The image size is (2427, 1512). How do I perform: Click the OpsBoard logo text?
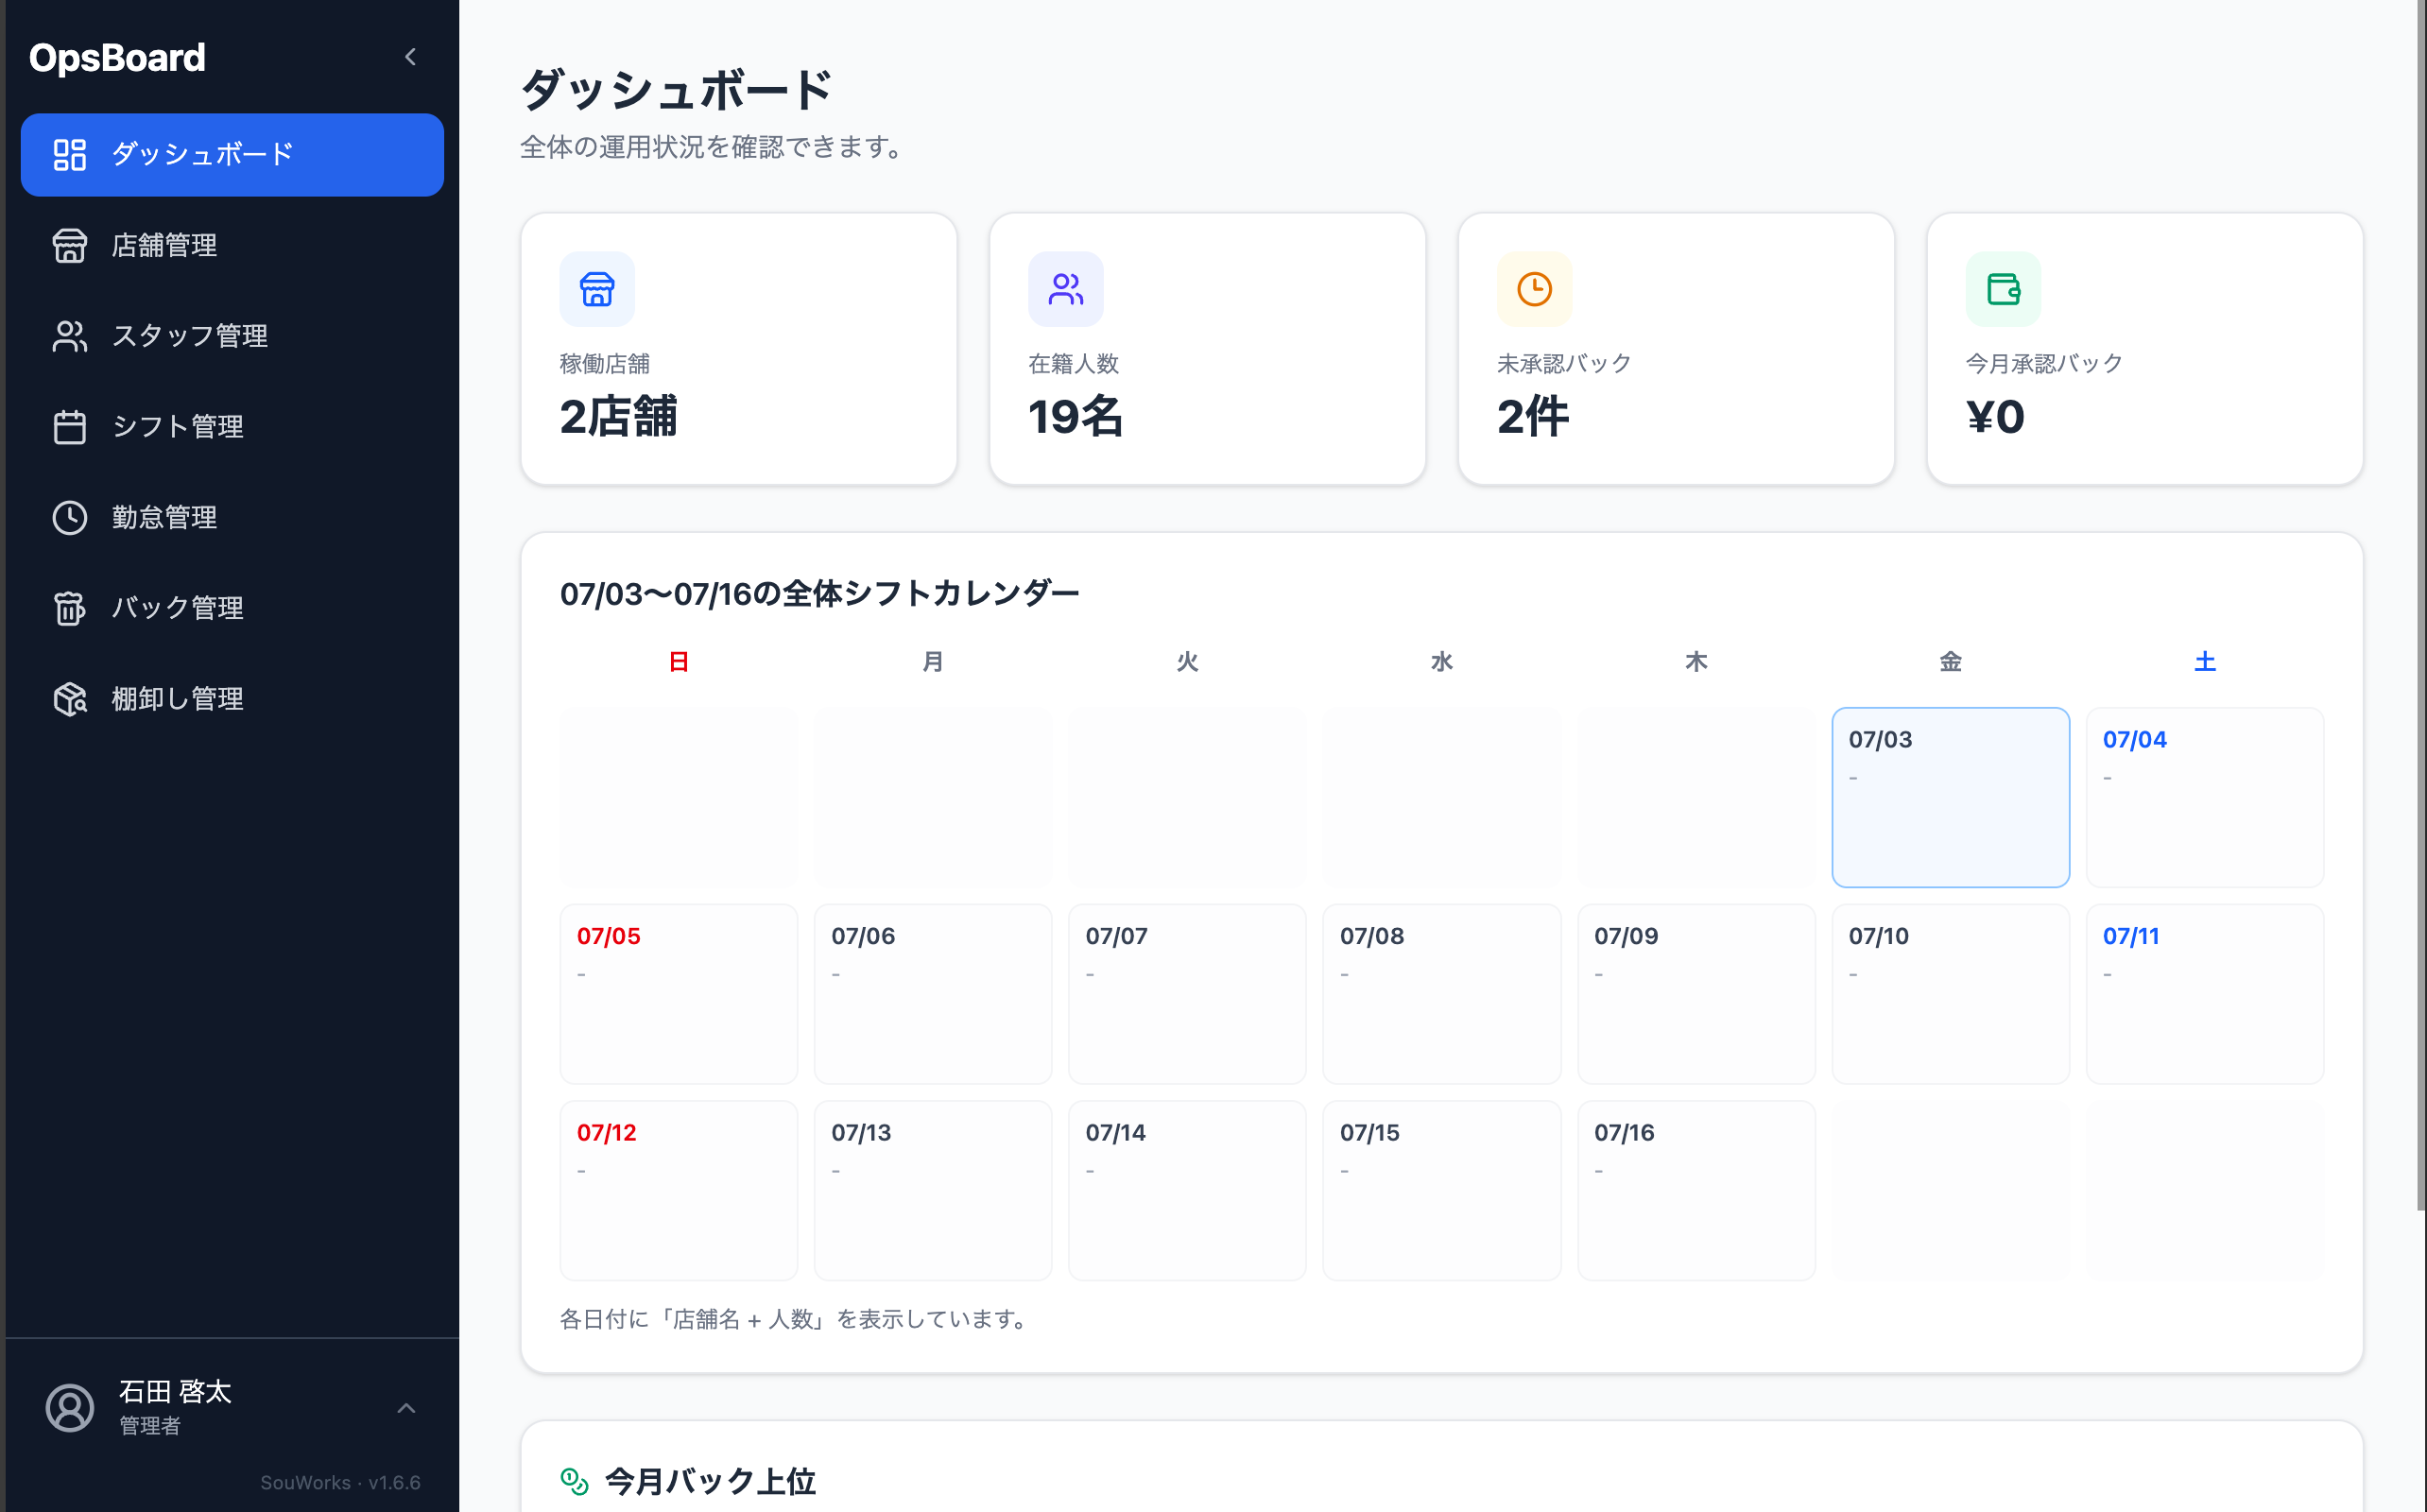117,58
